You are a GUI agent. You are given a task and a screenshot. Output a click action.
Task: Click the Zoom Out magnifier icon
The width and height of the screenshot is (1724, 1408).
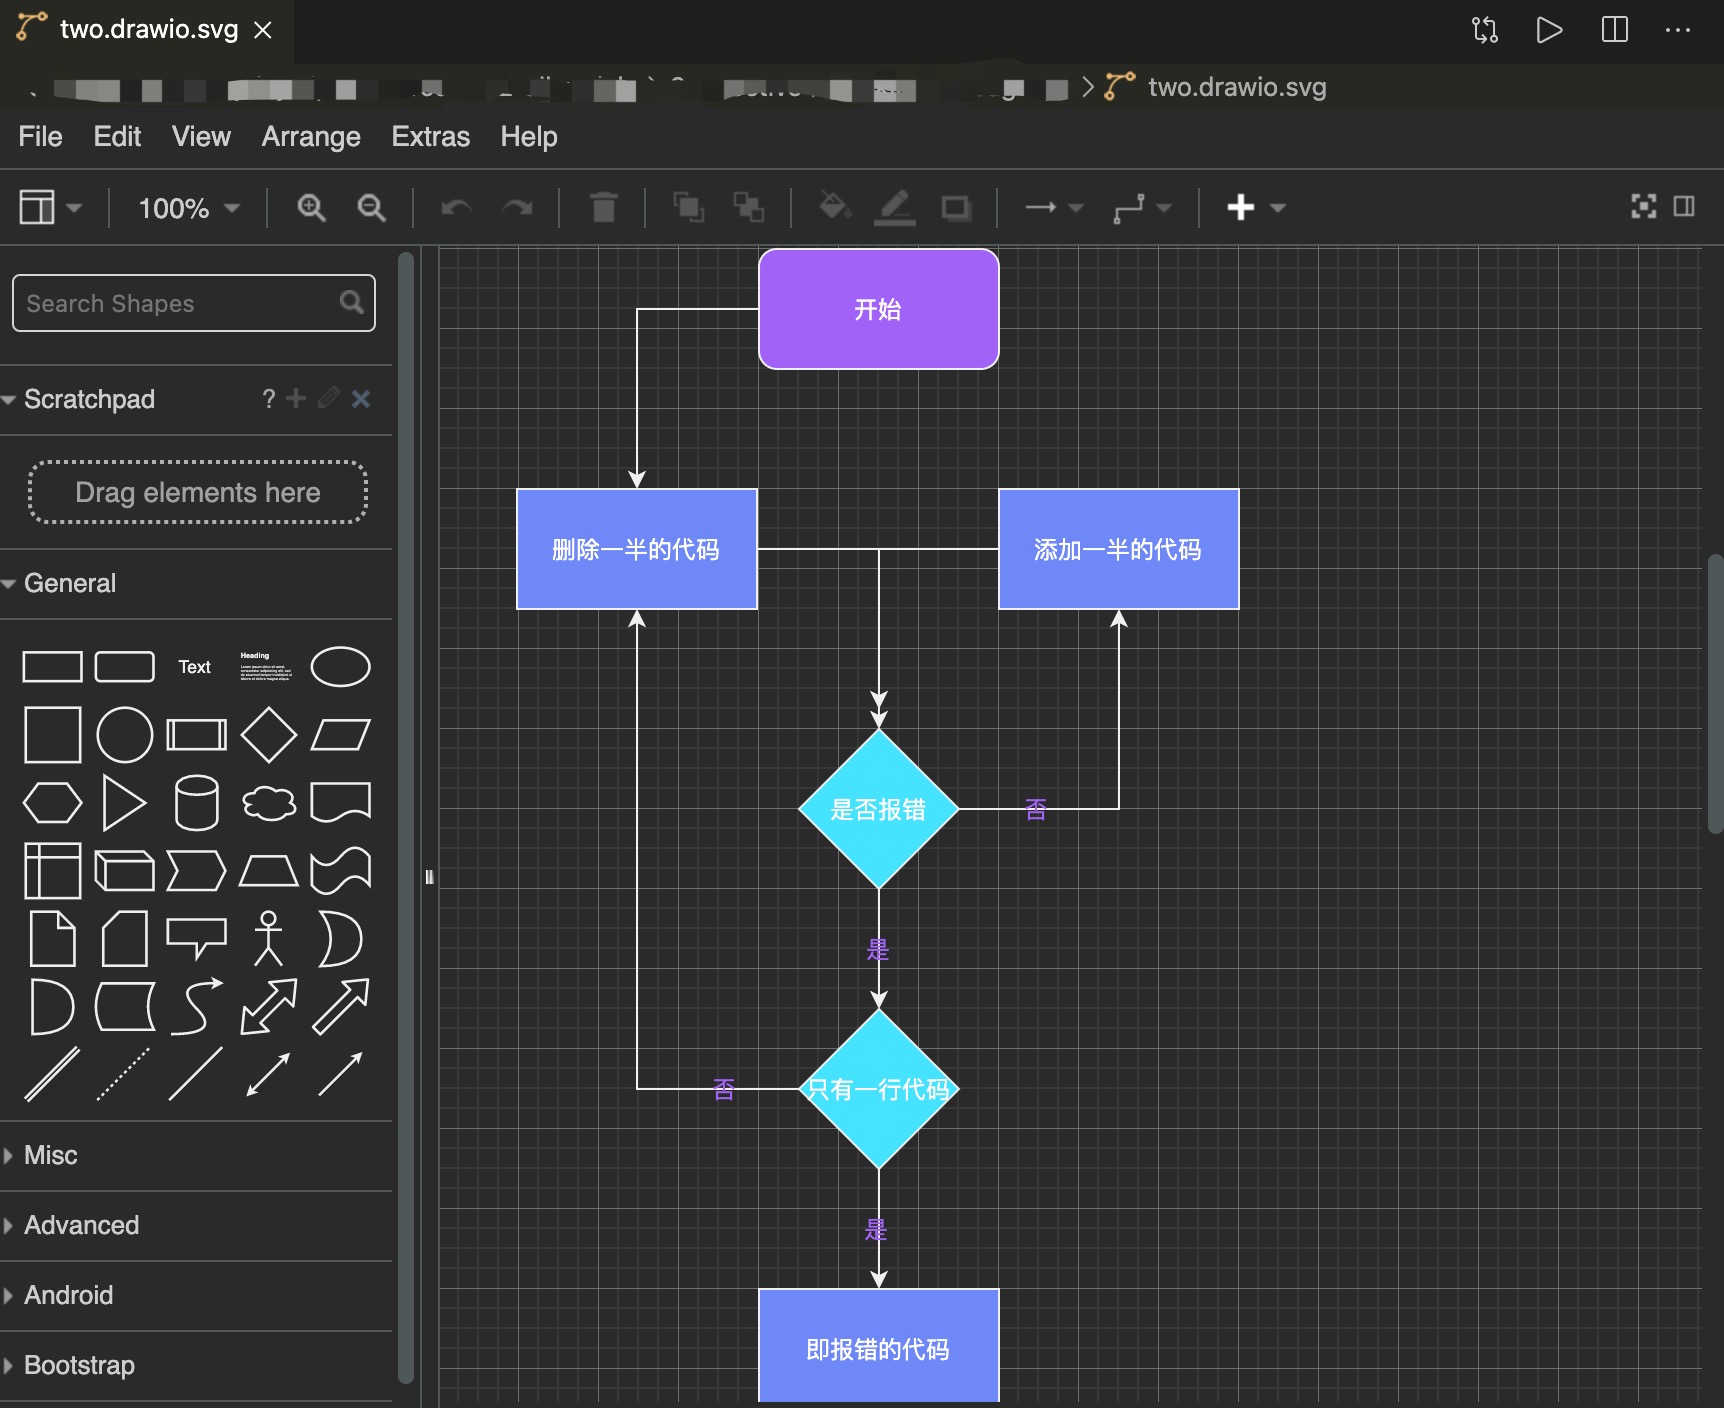(371, 208)
